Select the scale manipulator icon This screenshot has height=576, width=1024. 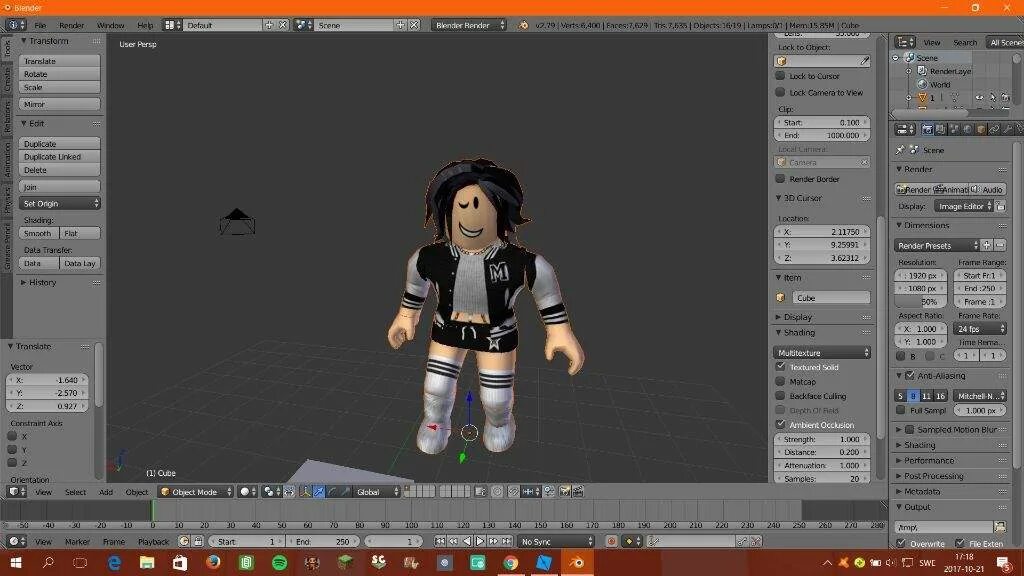point(345,492)
